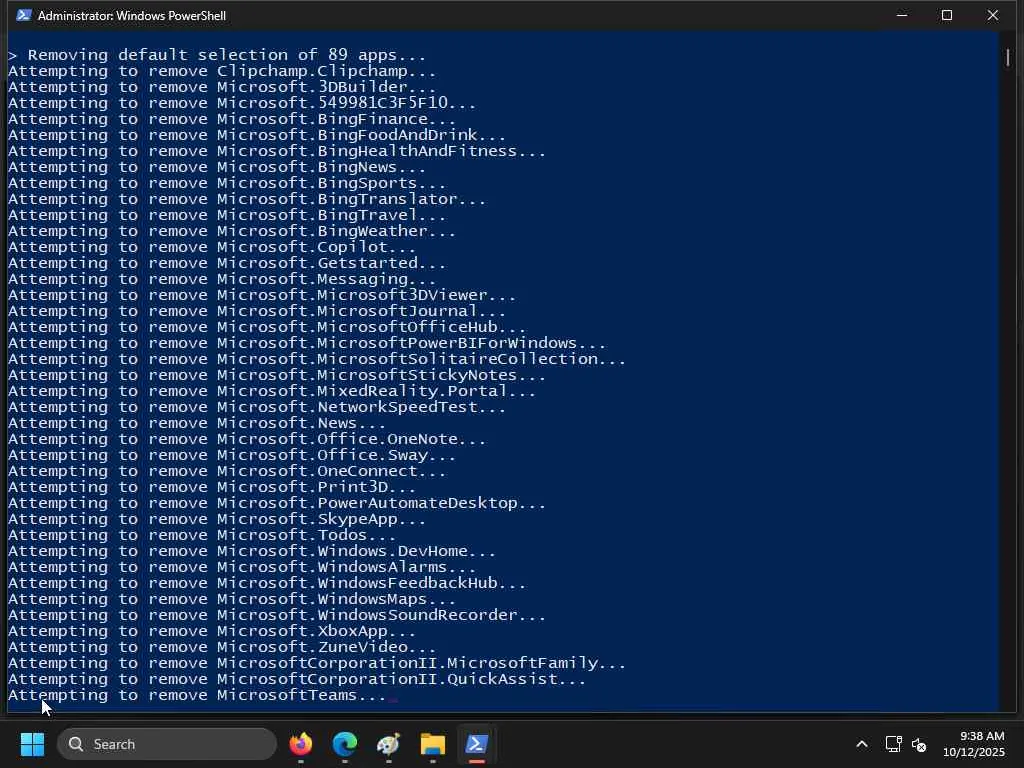The image size is (1024, 768).
Task: Launch Firefox from the taskbar
Action: coord(300,744)
